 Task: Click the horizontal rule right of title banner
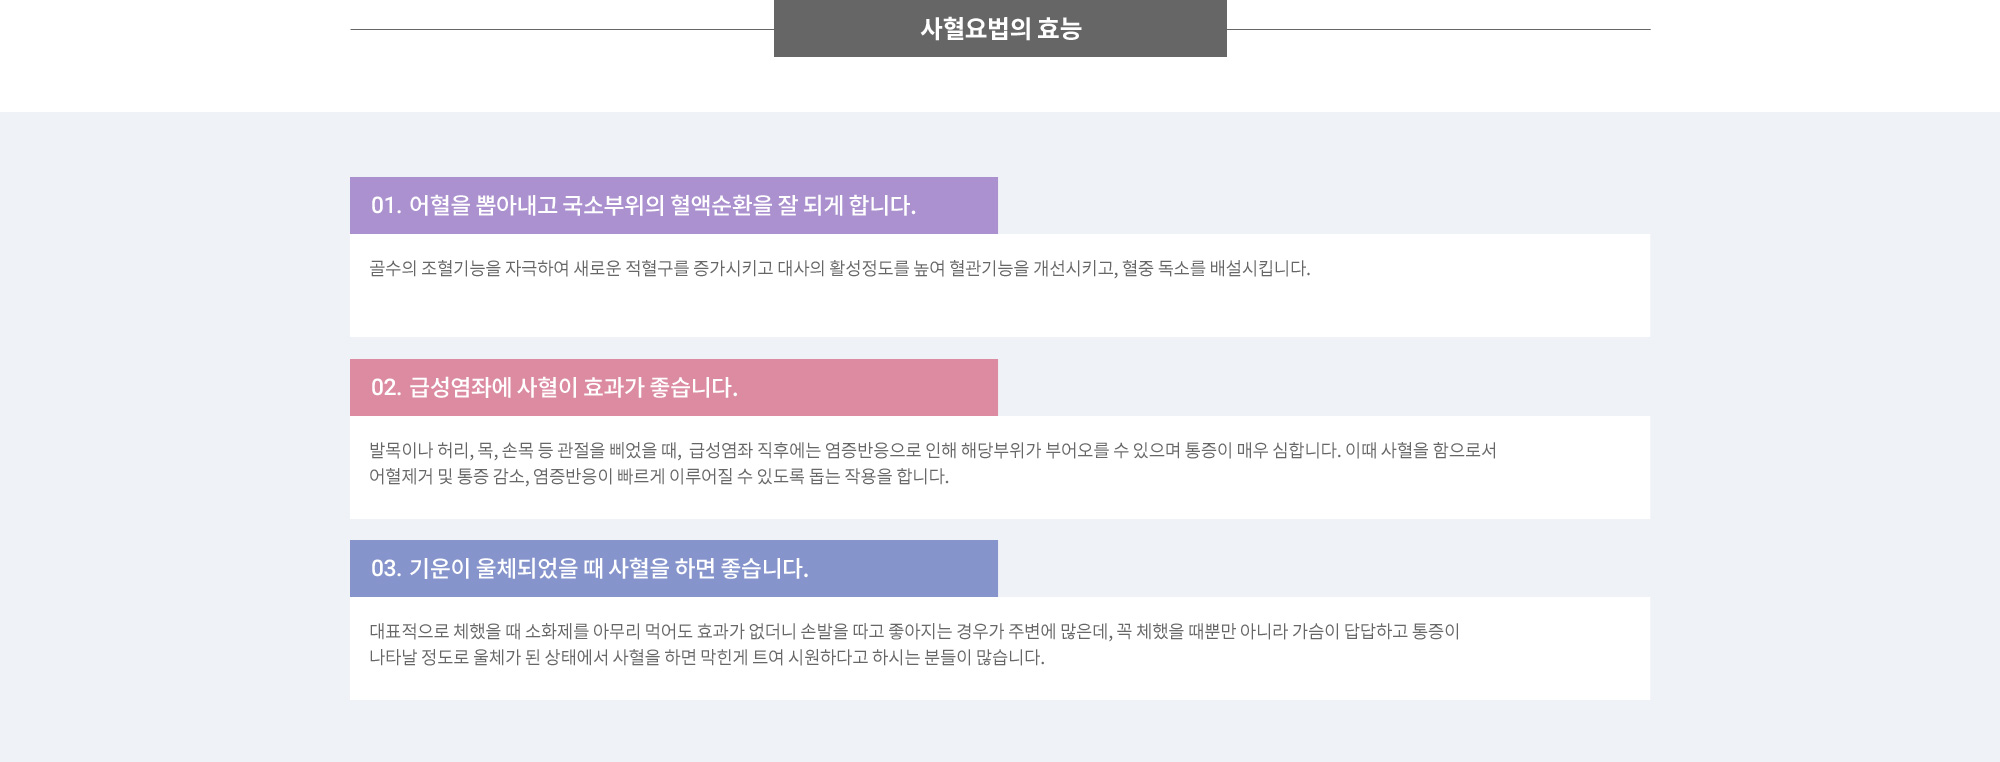[x=1438, y=29]
